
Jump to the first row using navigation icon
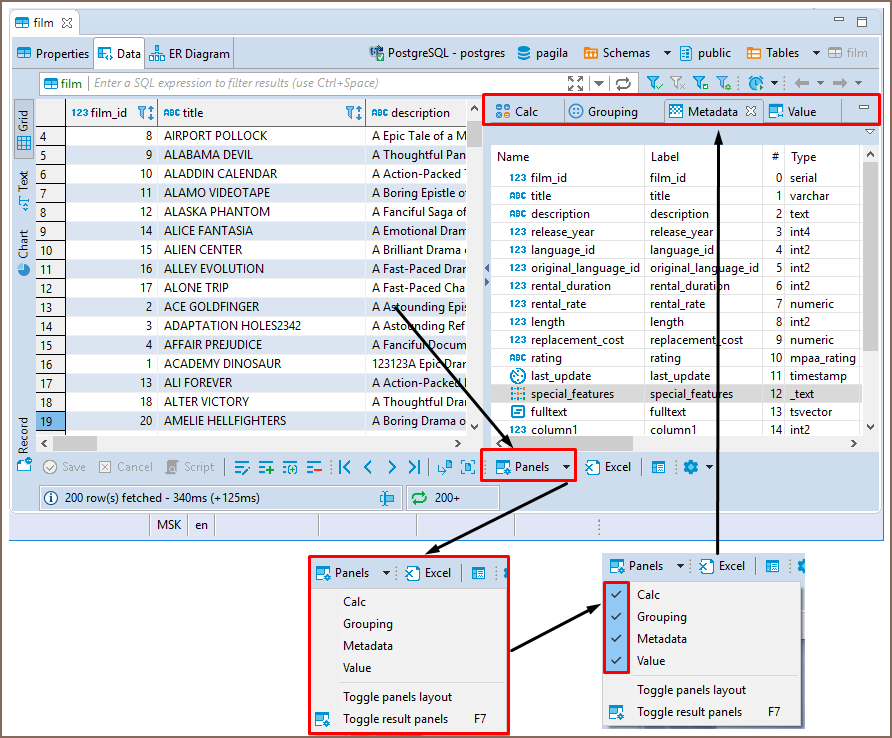344,467
